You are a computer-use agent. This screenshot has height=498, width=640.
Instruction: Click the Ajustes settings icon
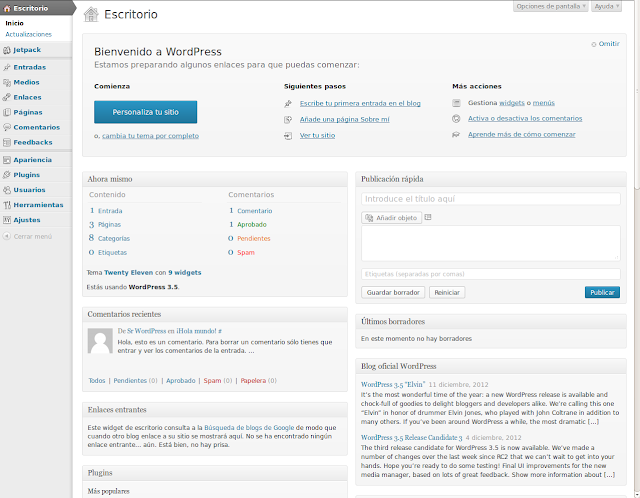(x=7, y=220)
